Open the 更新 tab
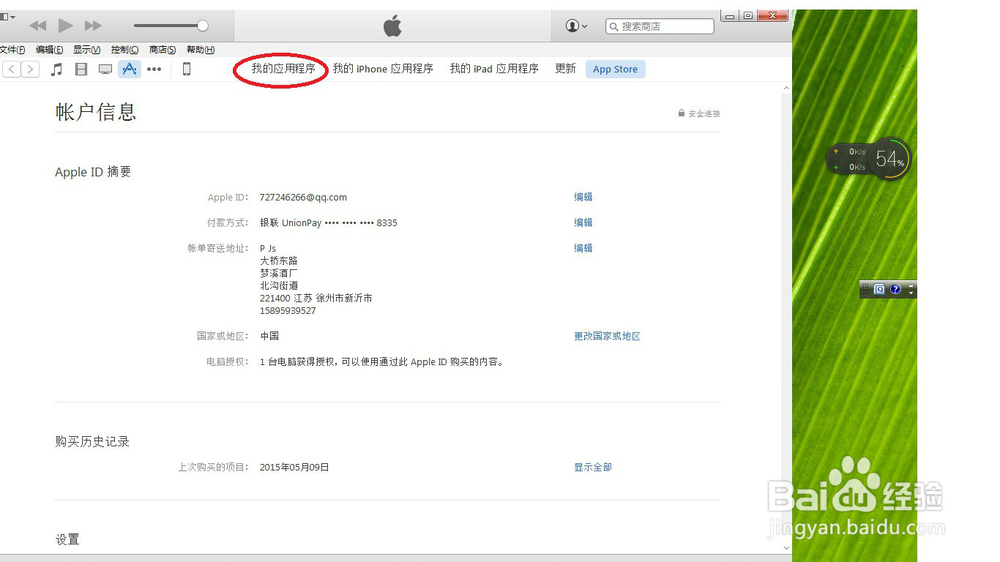This screenshot has width=1000, height=562. click(565, 68)
